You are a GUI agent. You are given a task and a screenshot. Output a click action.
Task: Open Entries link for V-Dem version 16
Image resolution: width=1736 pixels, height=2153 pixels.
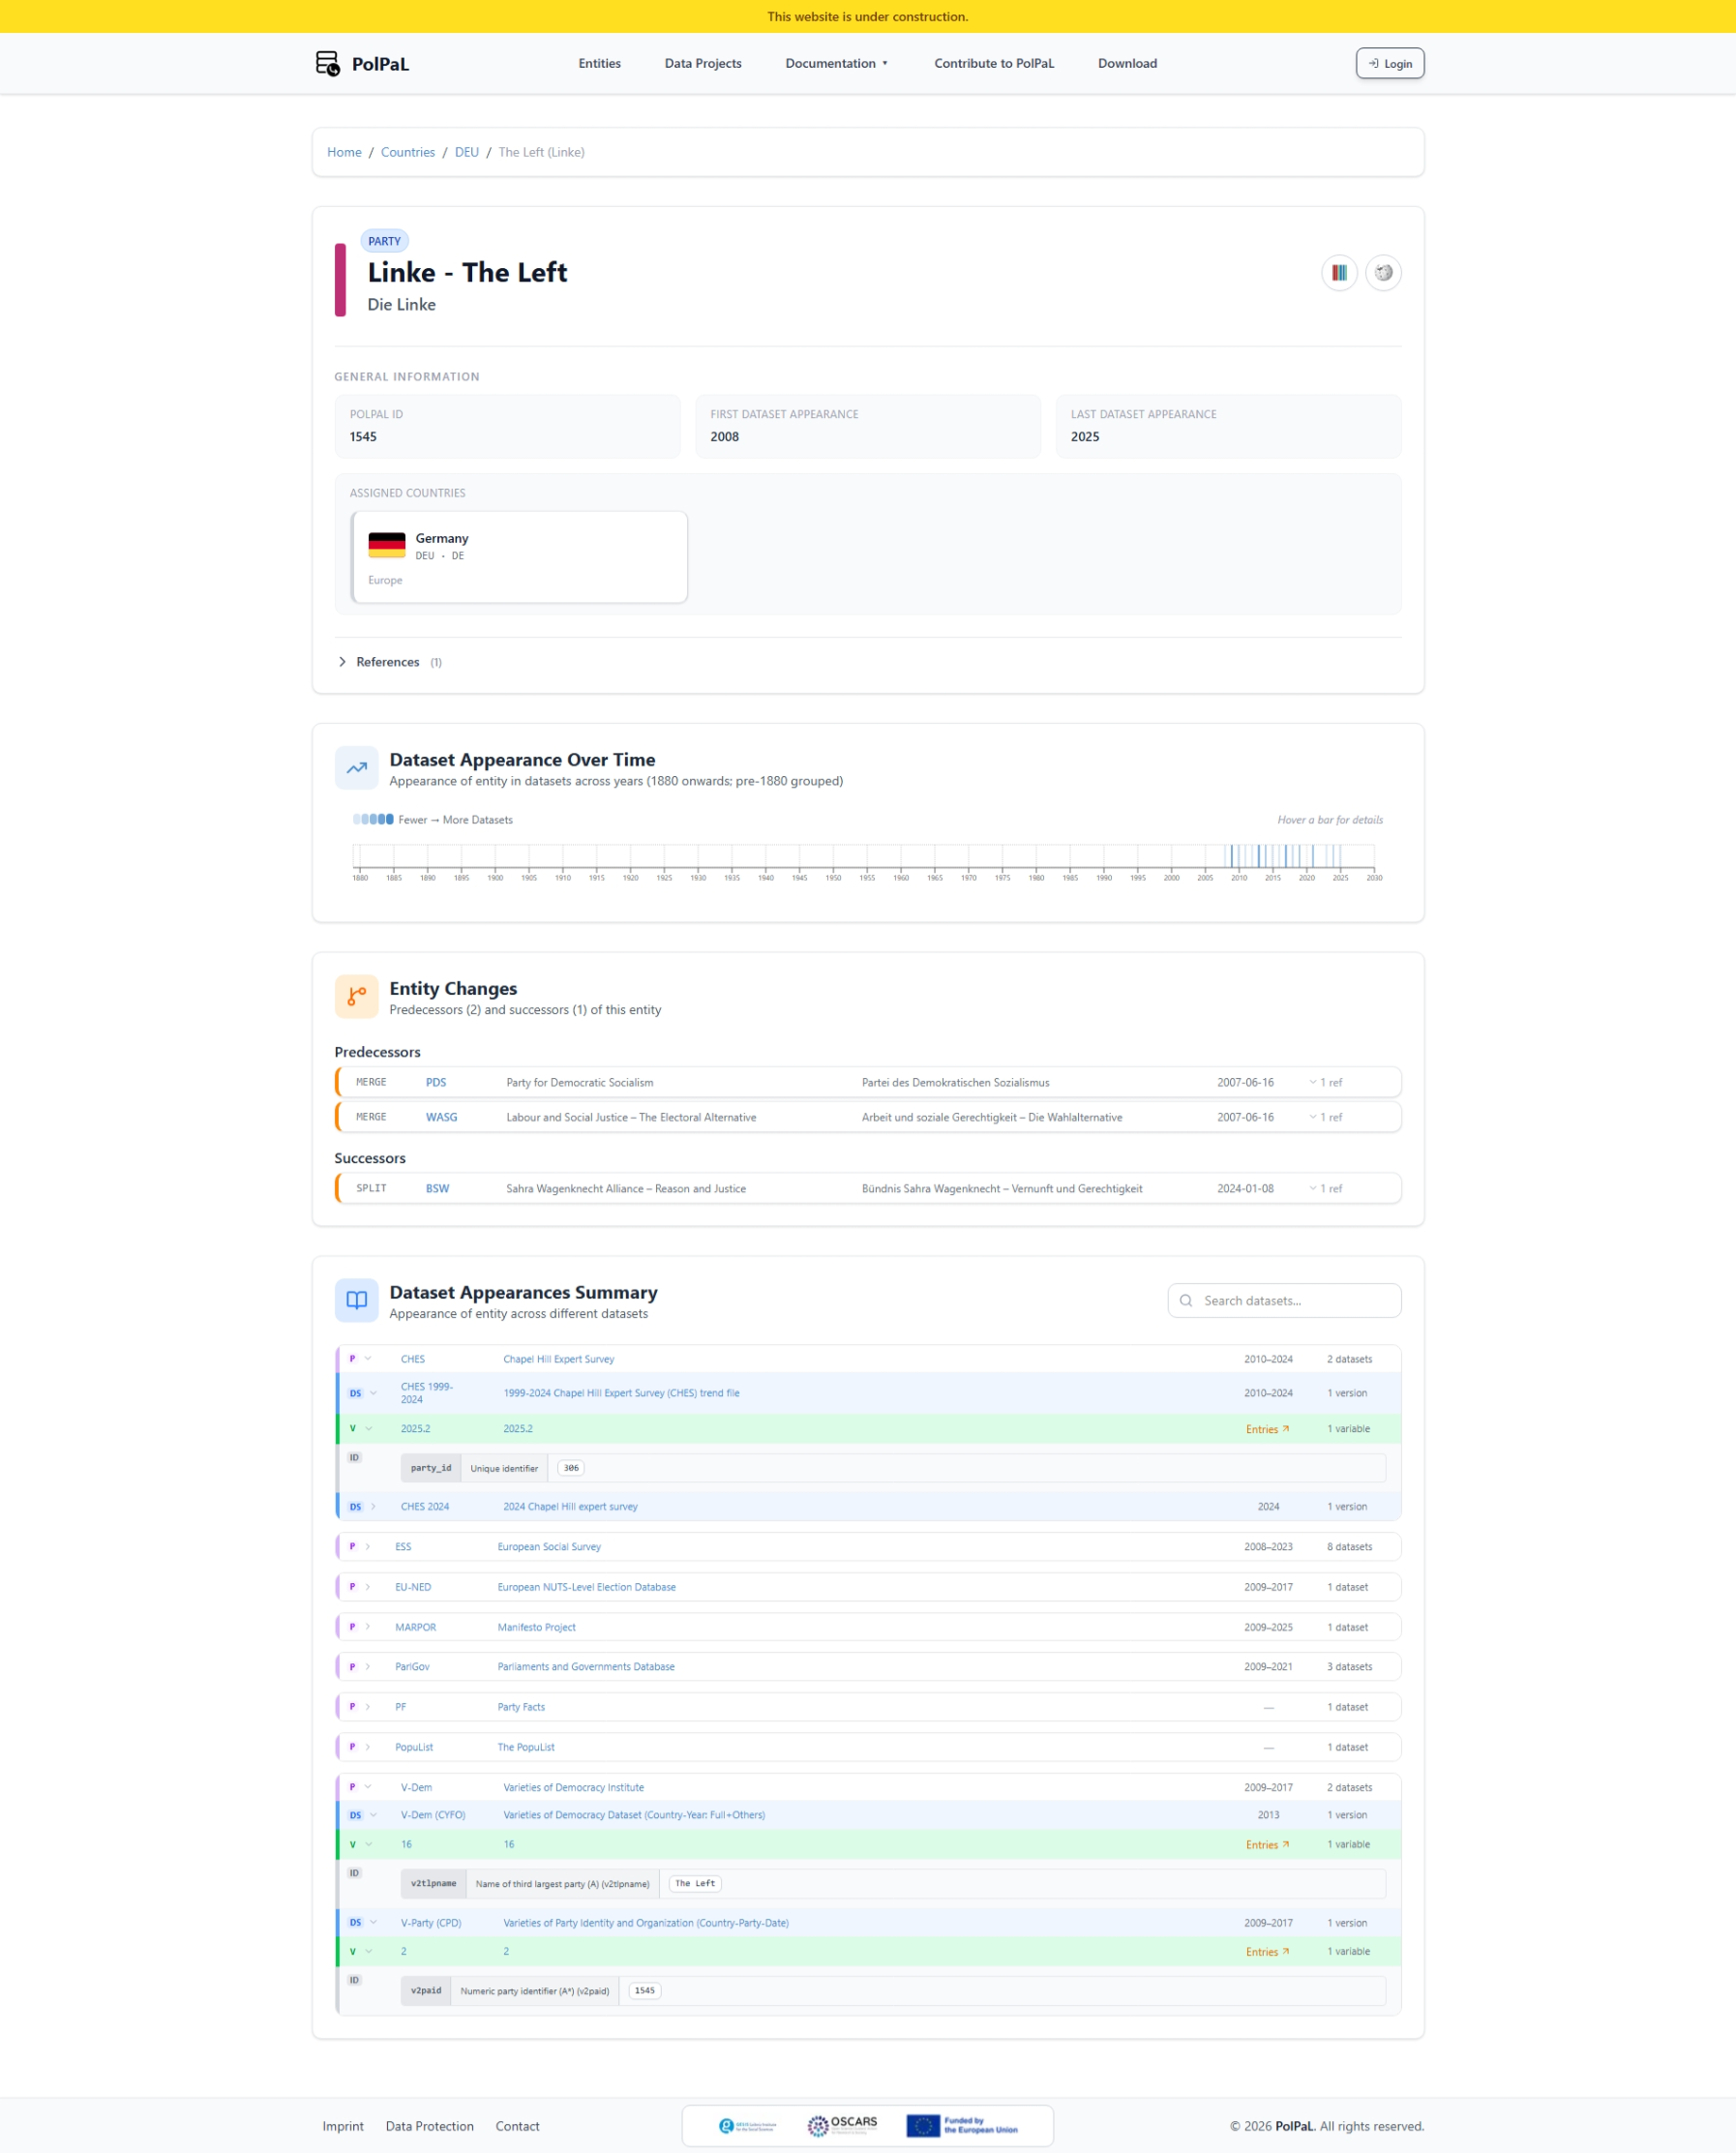click(x=1268, y=1845)
